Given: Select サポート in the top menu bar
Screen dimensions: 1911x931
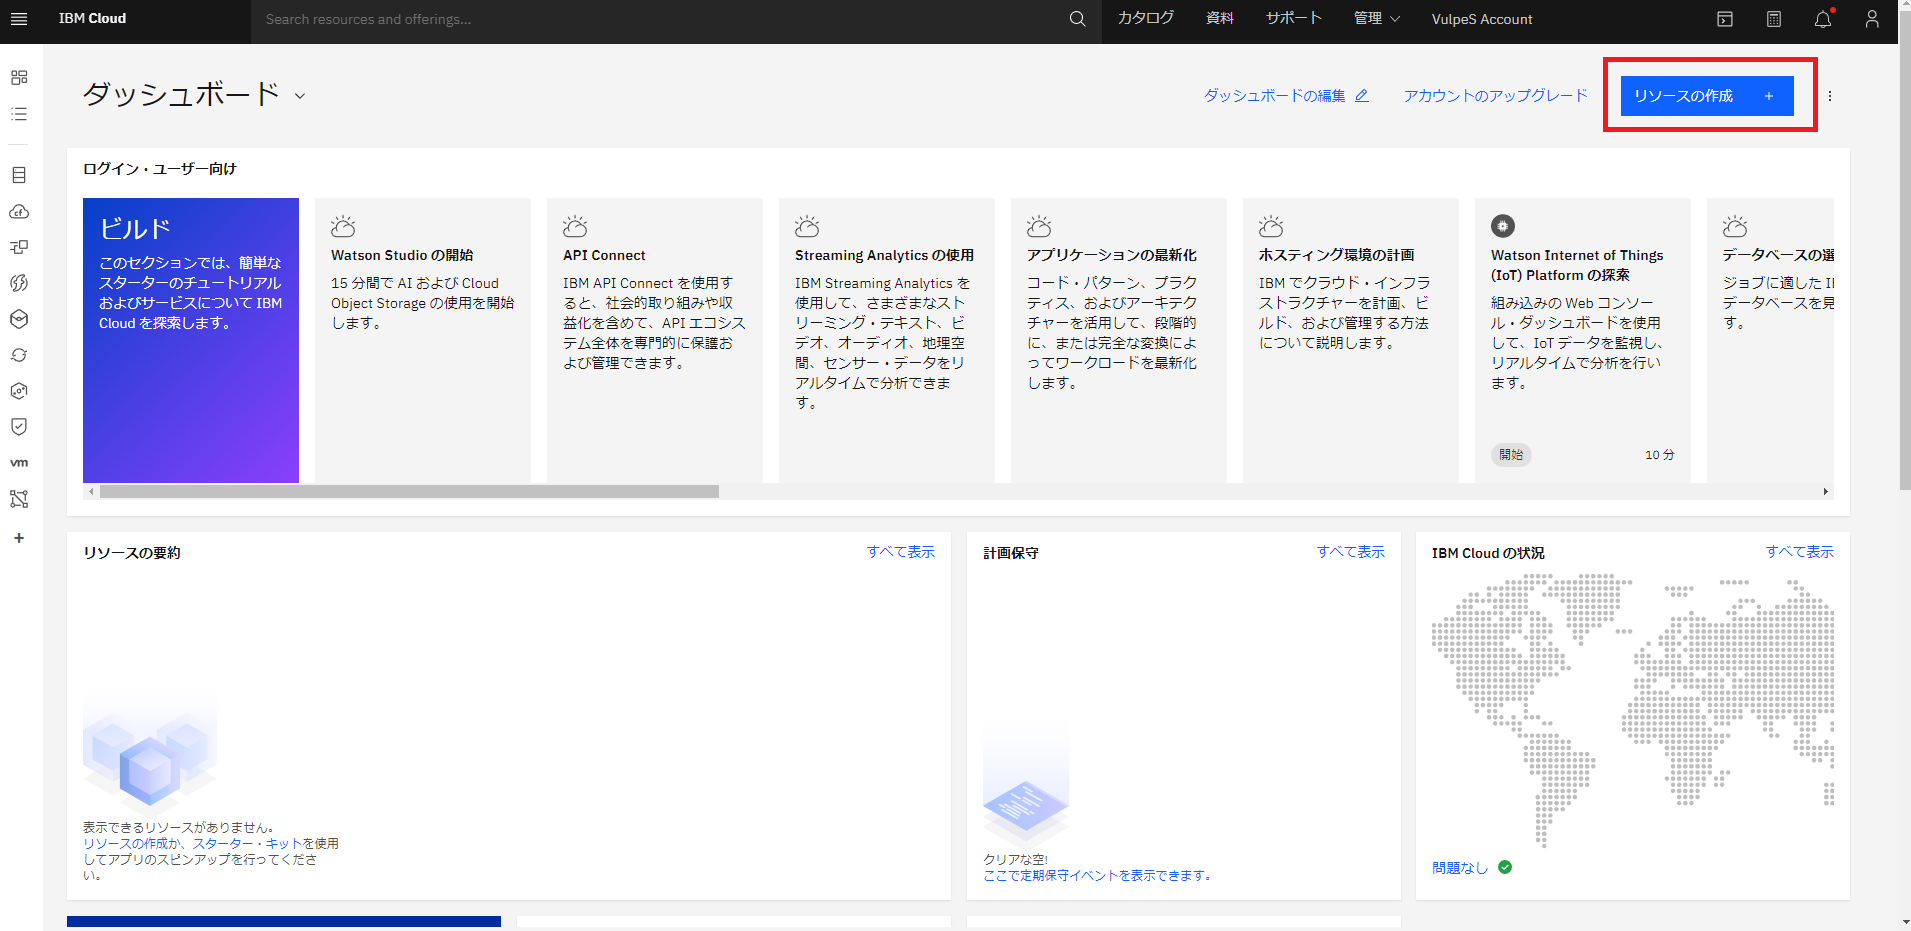Looking at the screenshot, I should tap(1292, 18).
